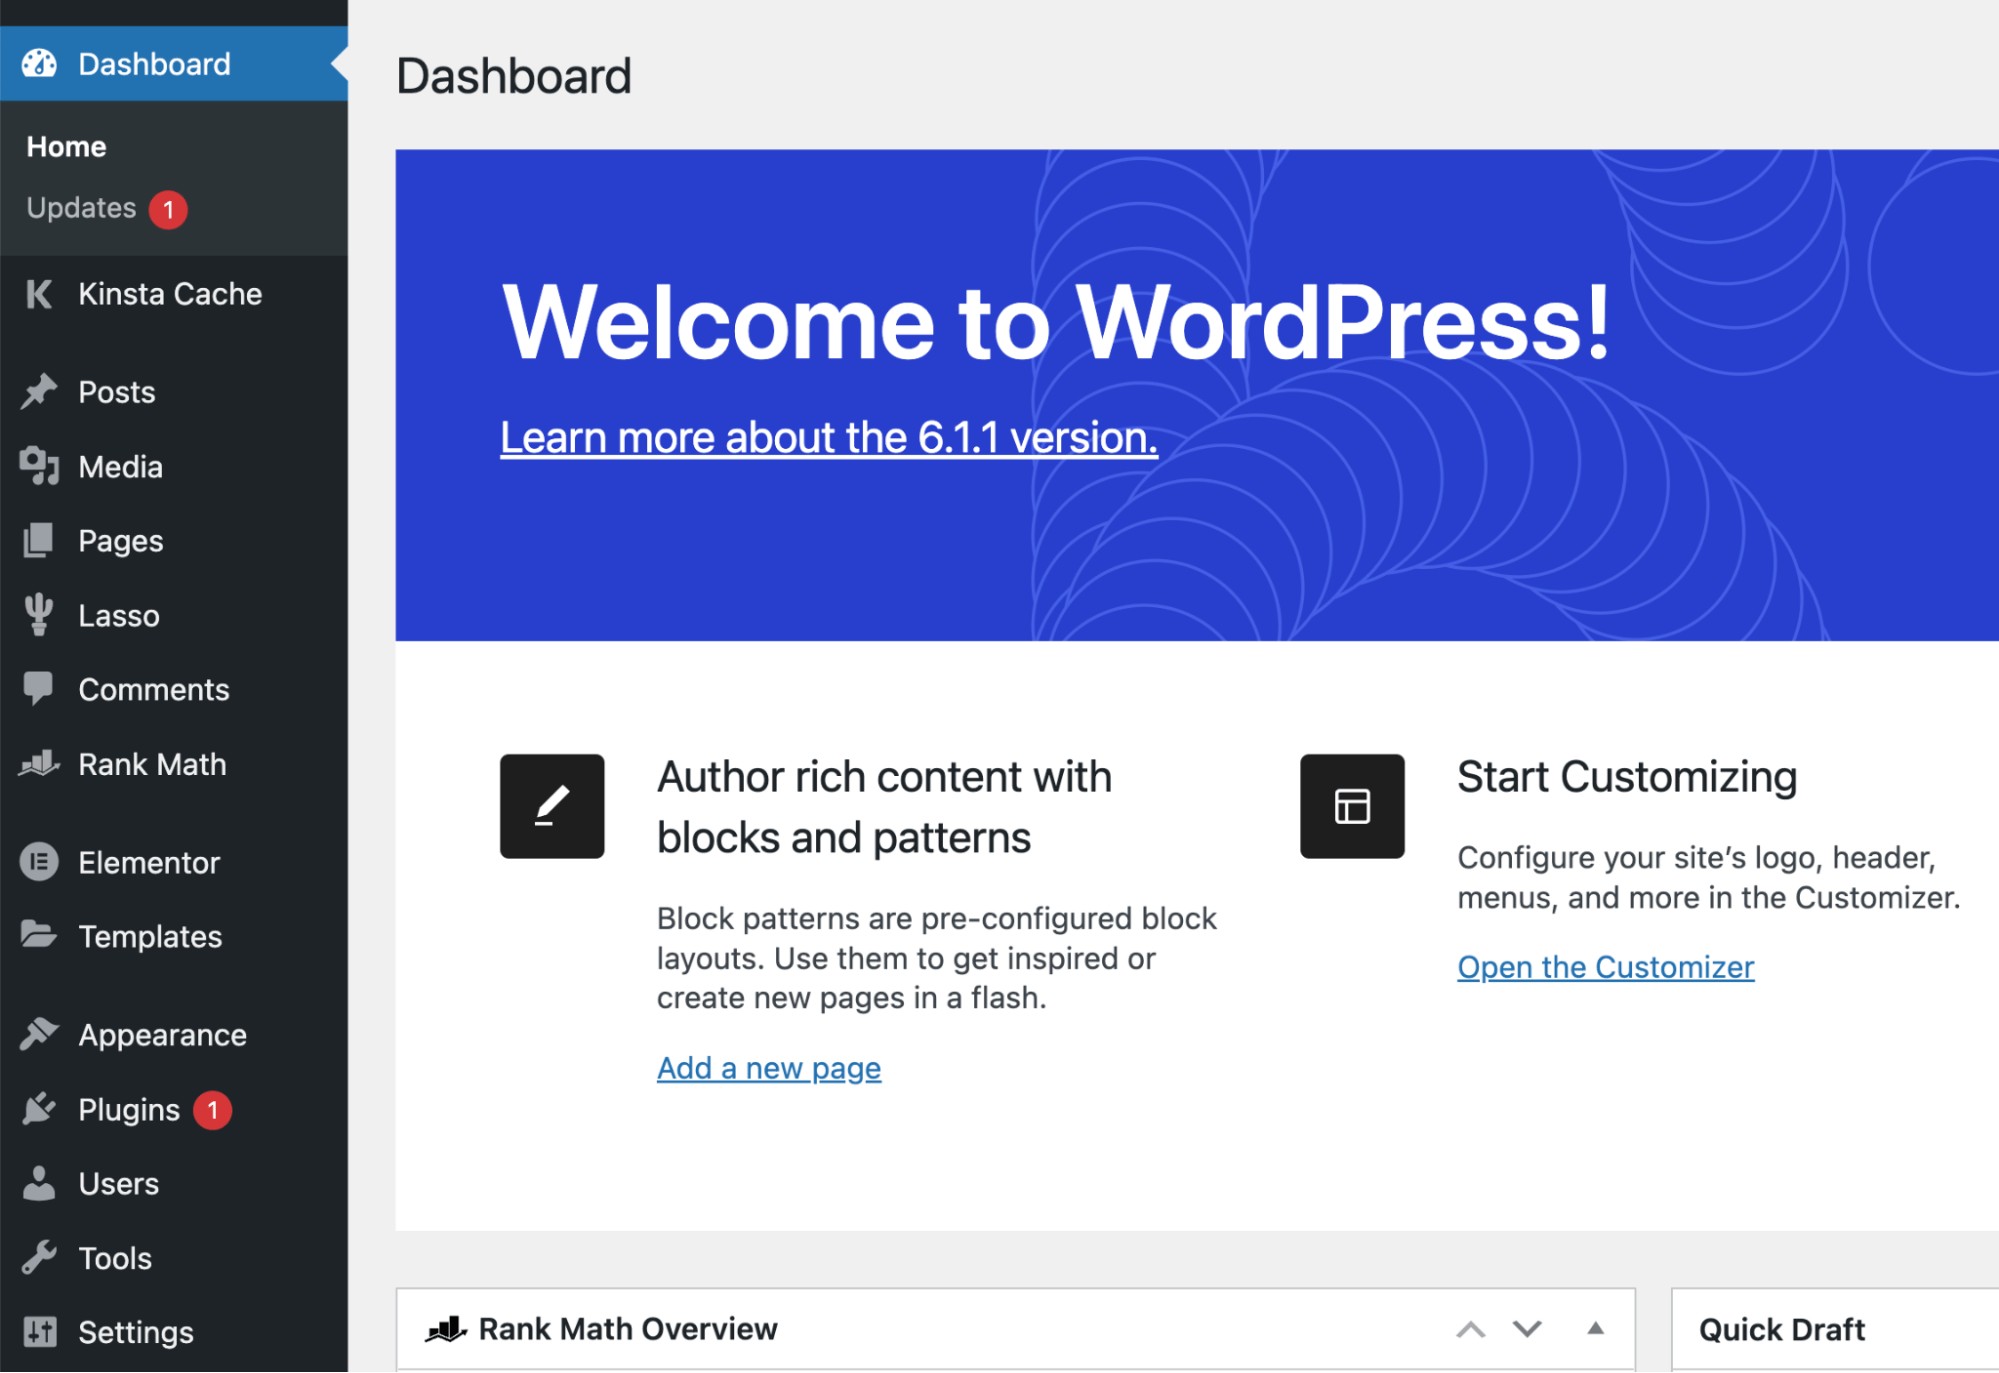Viewport: 1999px width, 1373px height.
Task: Select Dashboard Home menu item
Action: tap(65, 146)
